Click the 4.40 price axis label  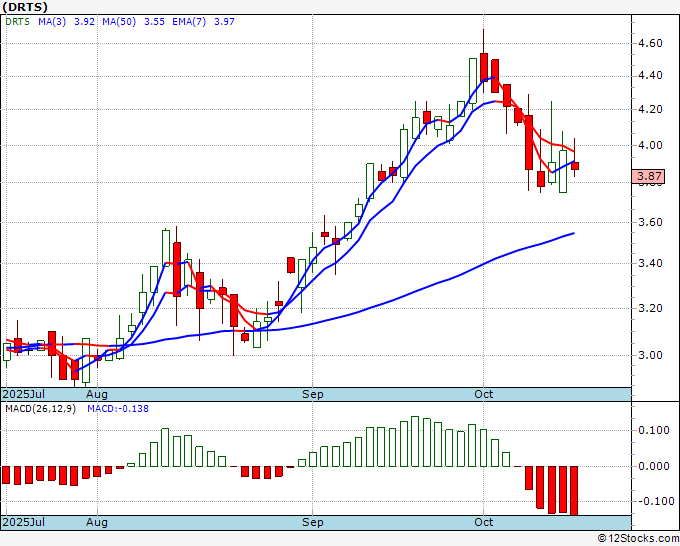click(x=650, y=75)
